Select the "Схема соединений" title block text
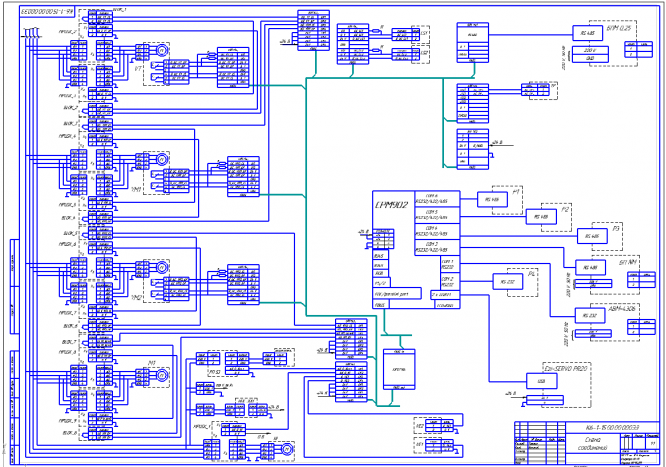The image size is (666, 467). tap(592, 443)
